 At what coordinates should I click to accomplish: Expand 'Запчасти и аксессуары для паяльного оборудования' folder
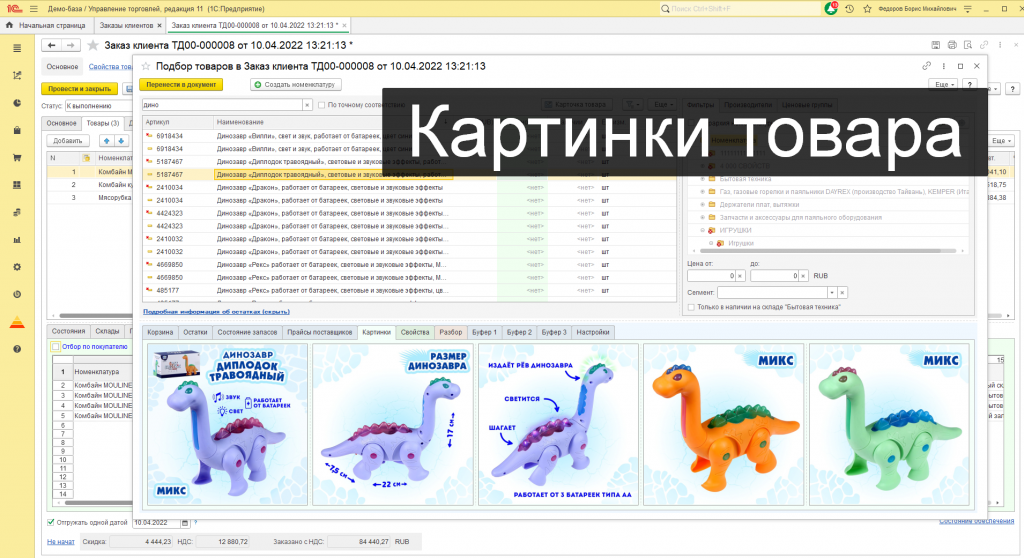(703, 218)
